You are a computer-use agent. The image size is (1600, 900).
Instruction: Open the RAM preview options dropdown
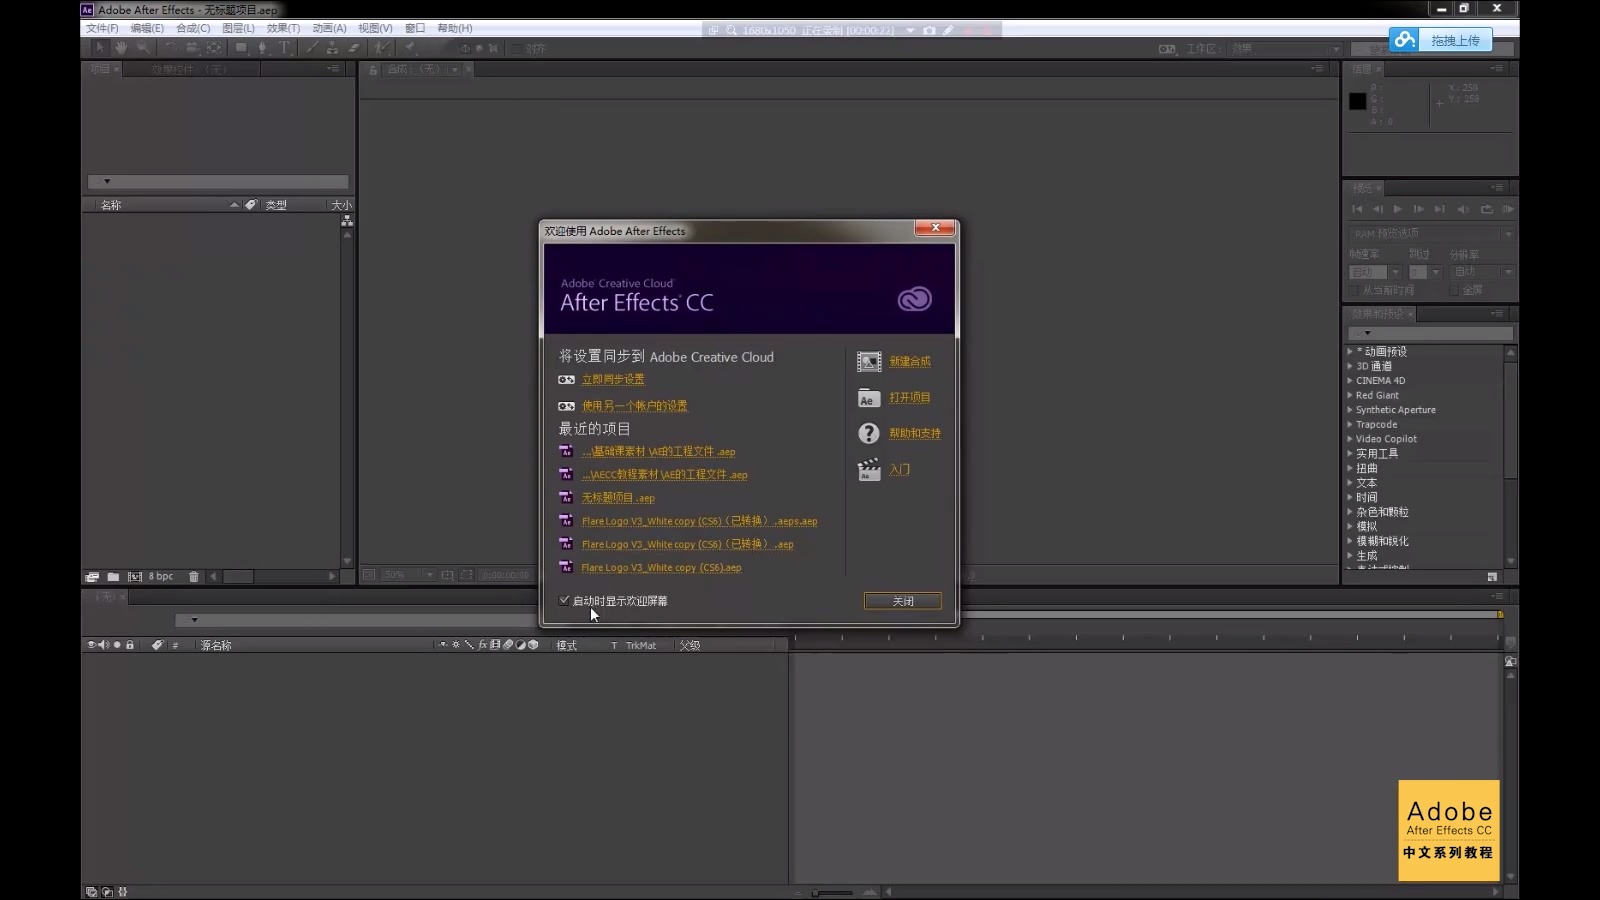[1431, 233]
